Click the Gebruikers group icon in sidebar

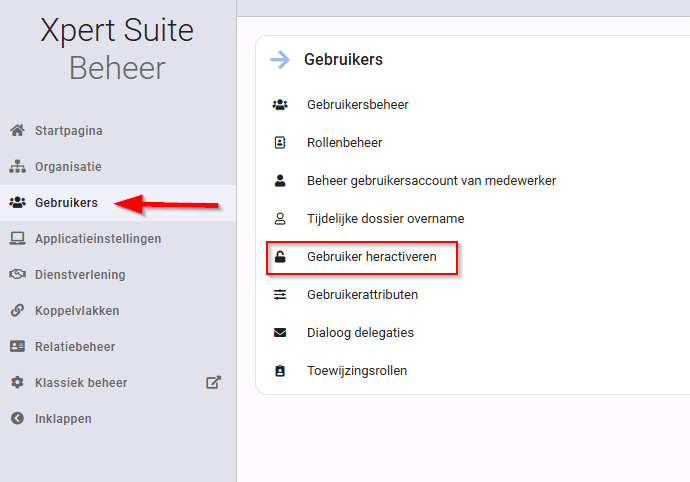pos(18,202)
